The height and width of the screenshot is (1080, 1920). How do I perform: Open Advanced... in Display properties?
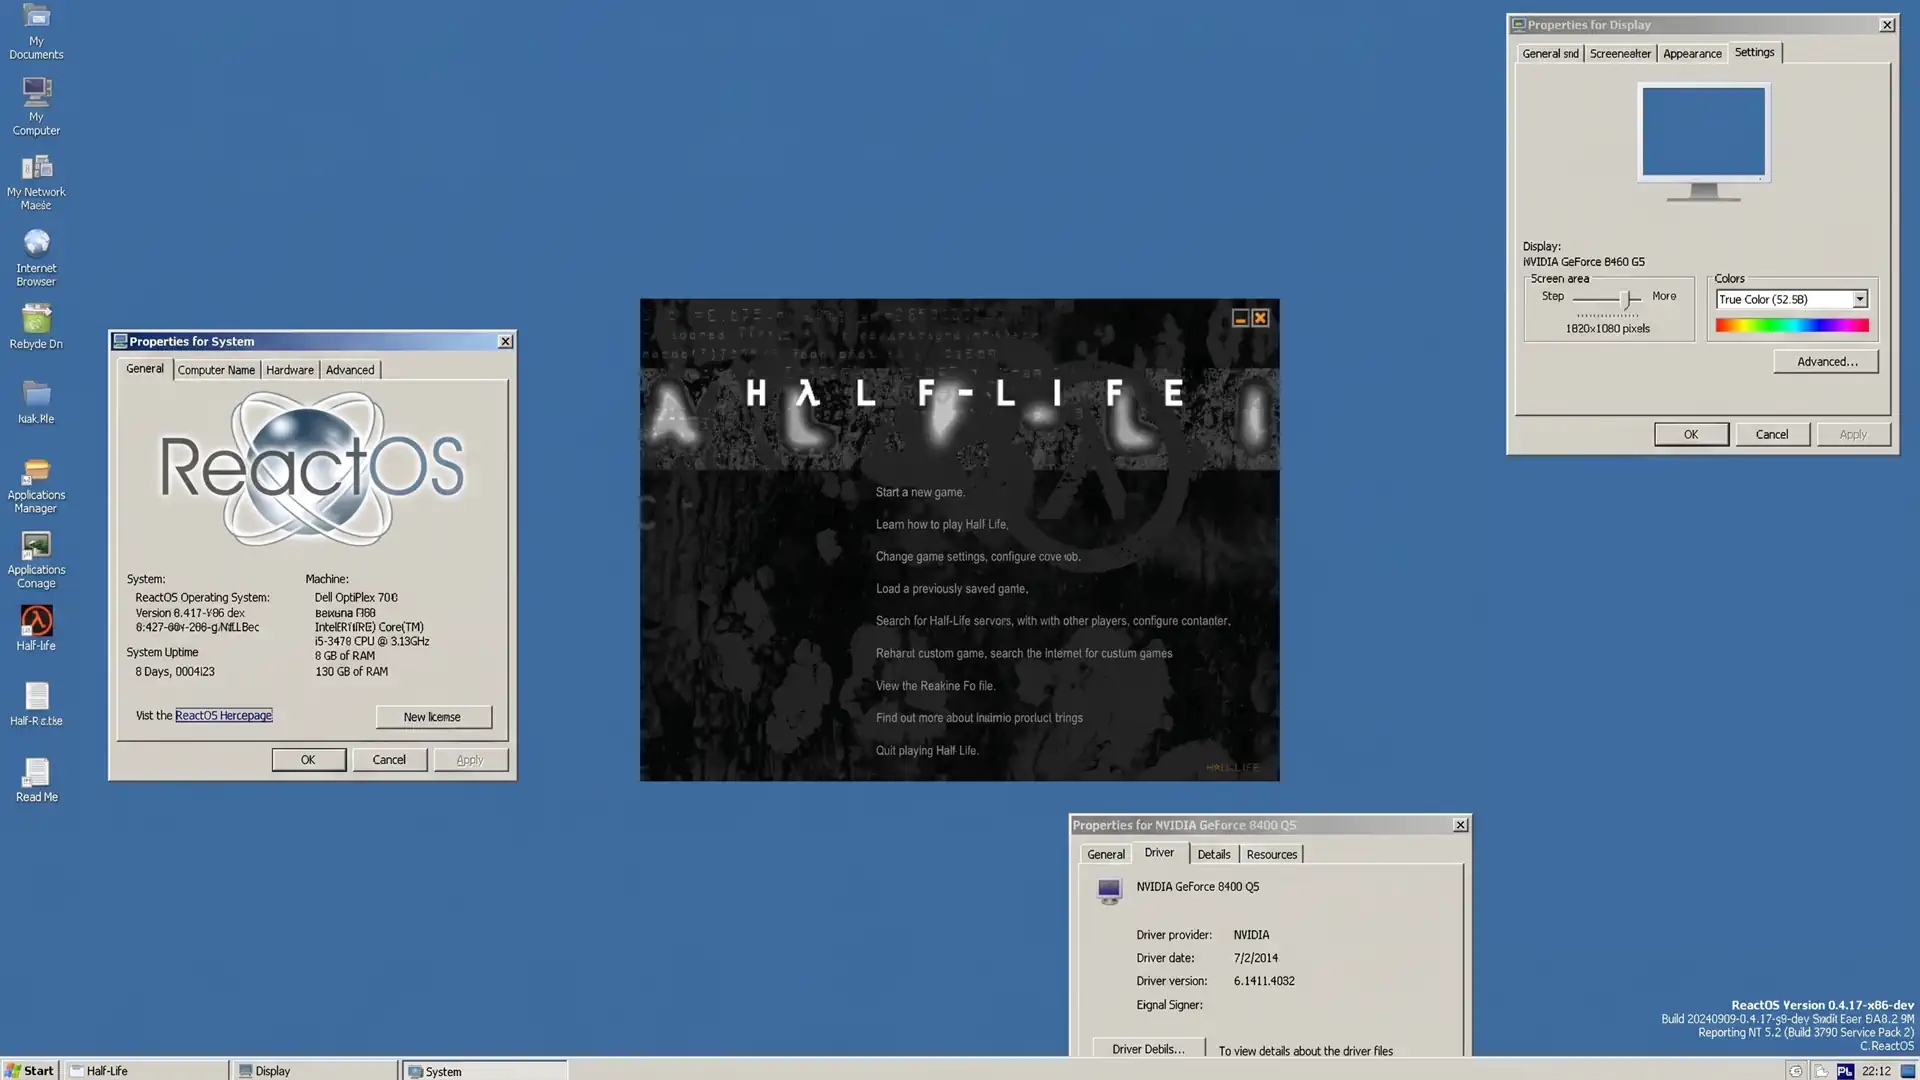coord(1826,361)
